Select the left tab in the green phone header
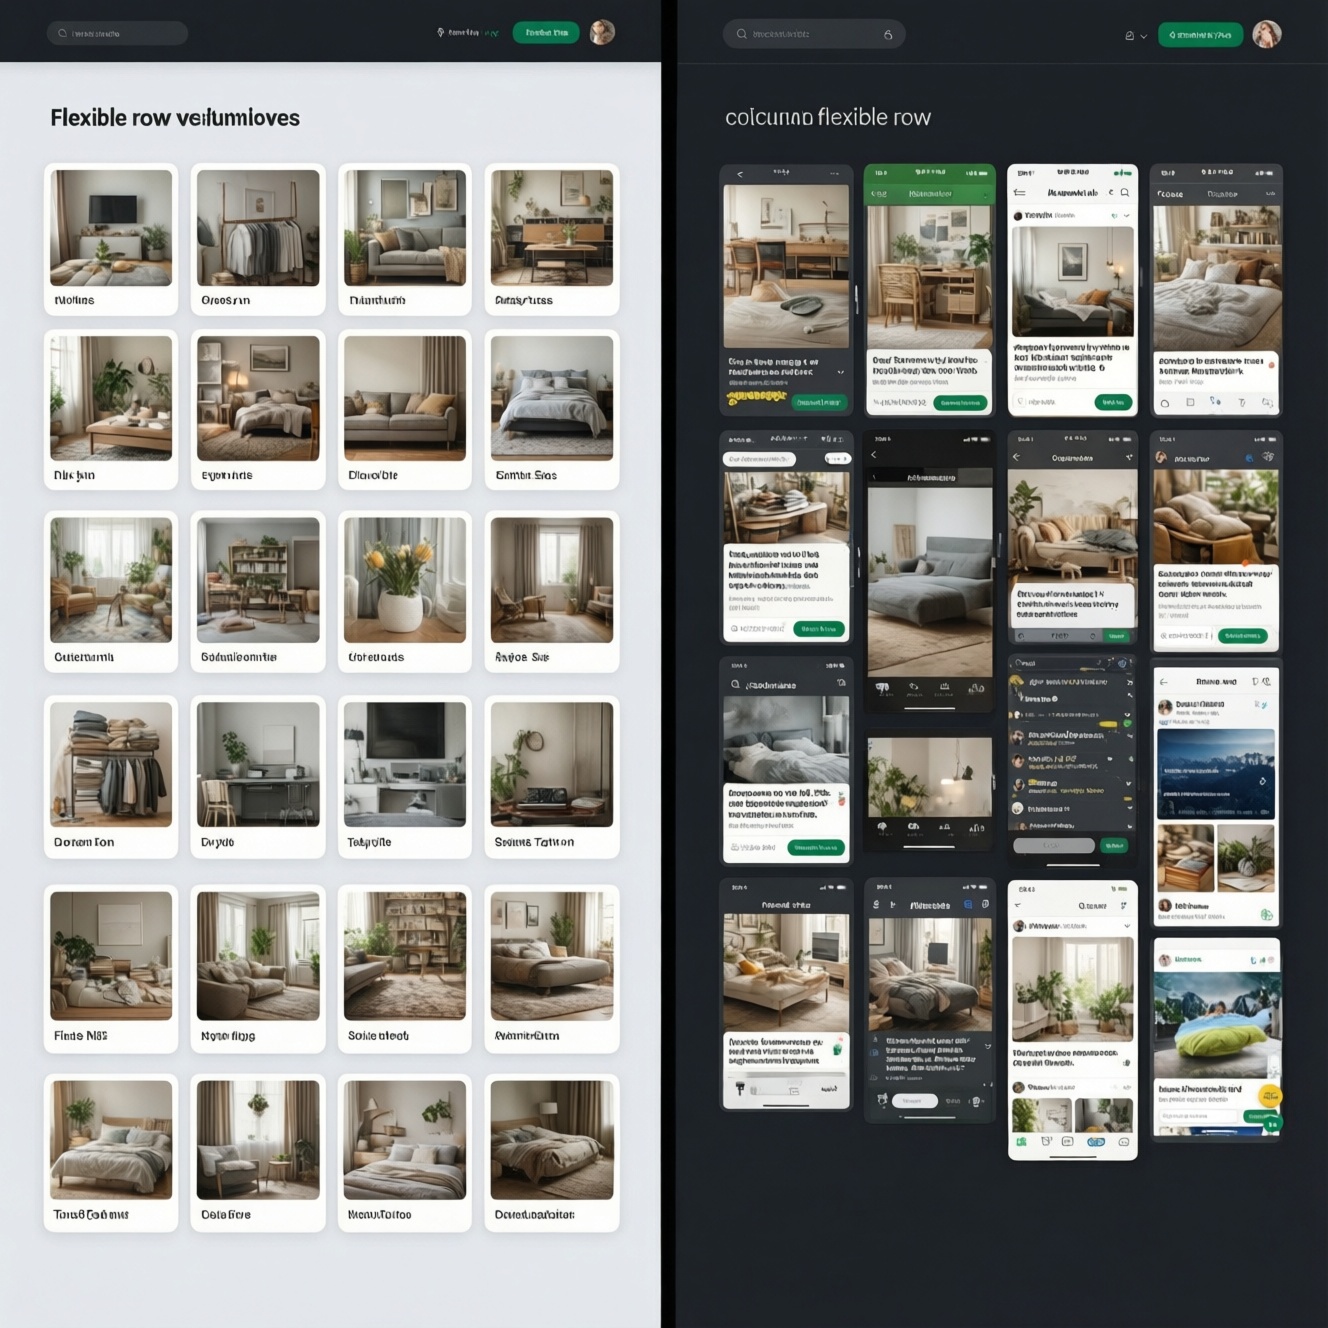1328x1328 pixels. point(879,193)
